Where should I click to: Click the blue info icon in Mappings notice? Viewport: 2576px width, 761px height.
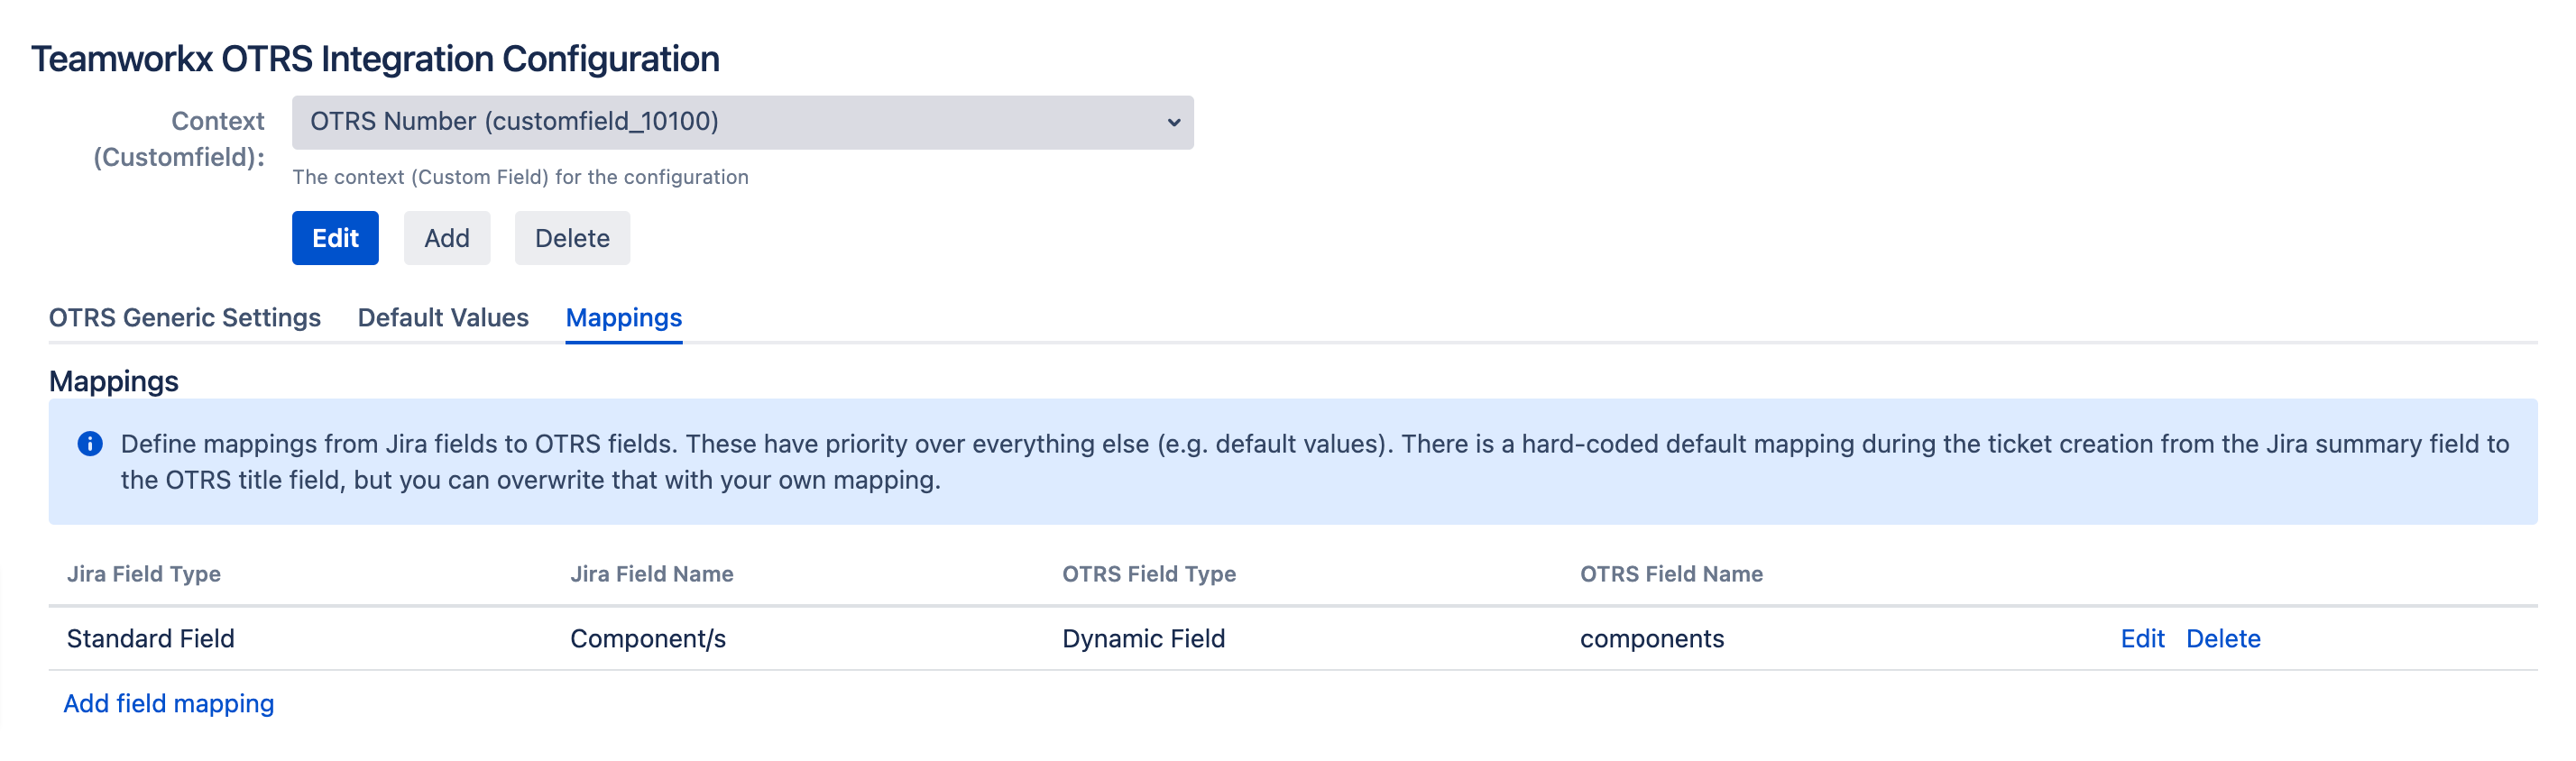(90, 444)
